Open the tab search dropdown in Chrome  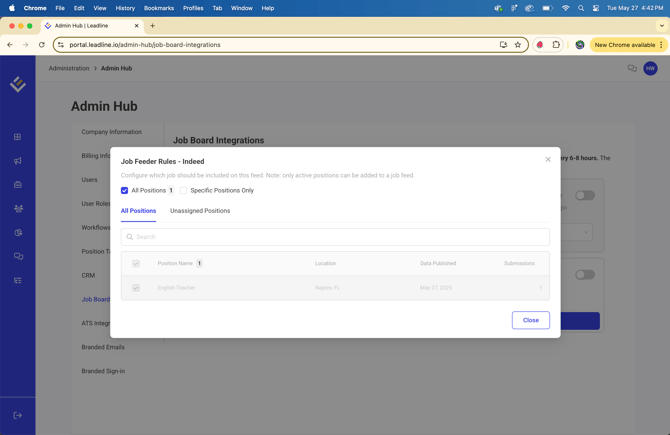click(661, 26)
